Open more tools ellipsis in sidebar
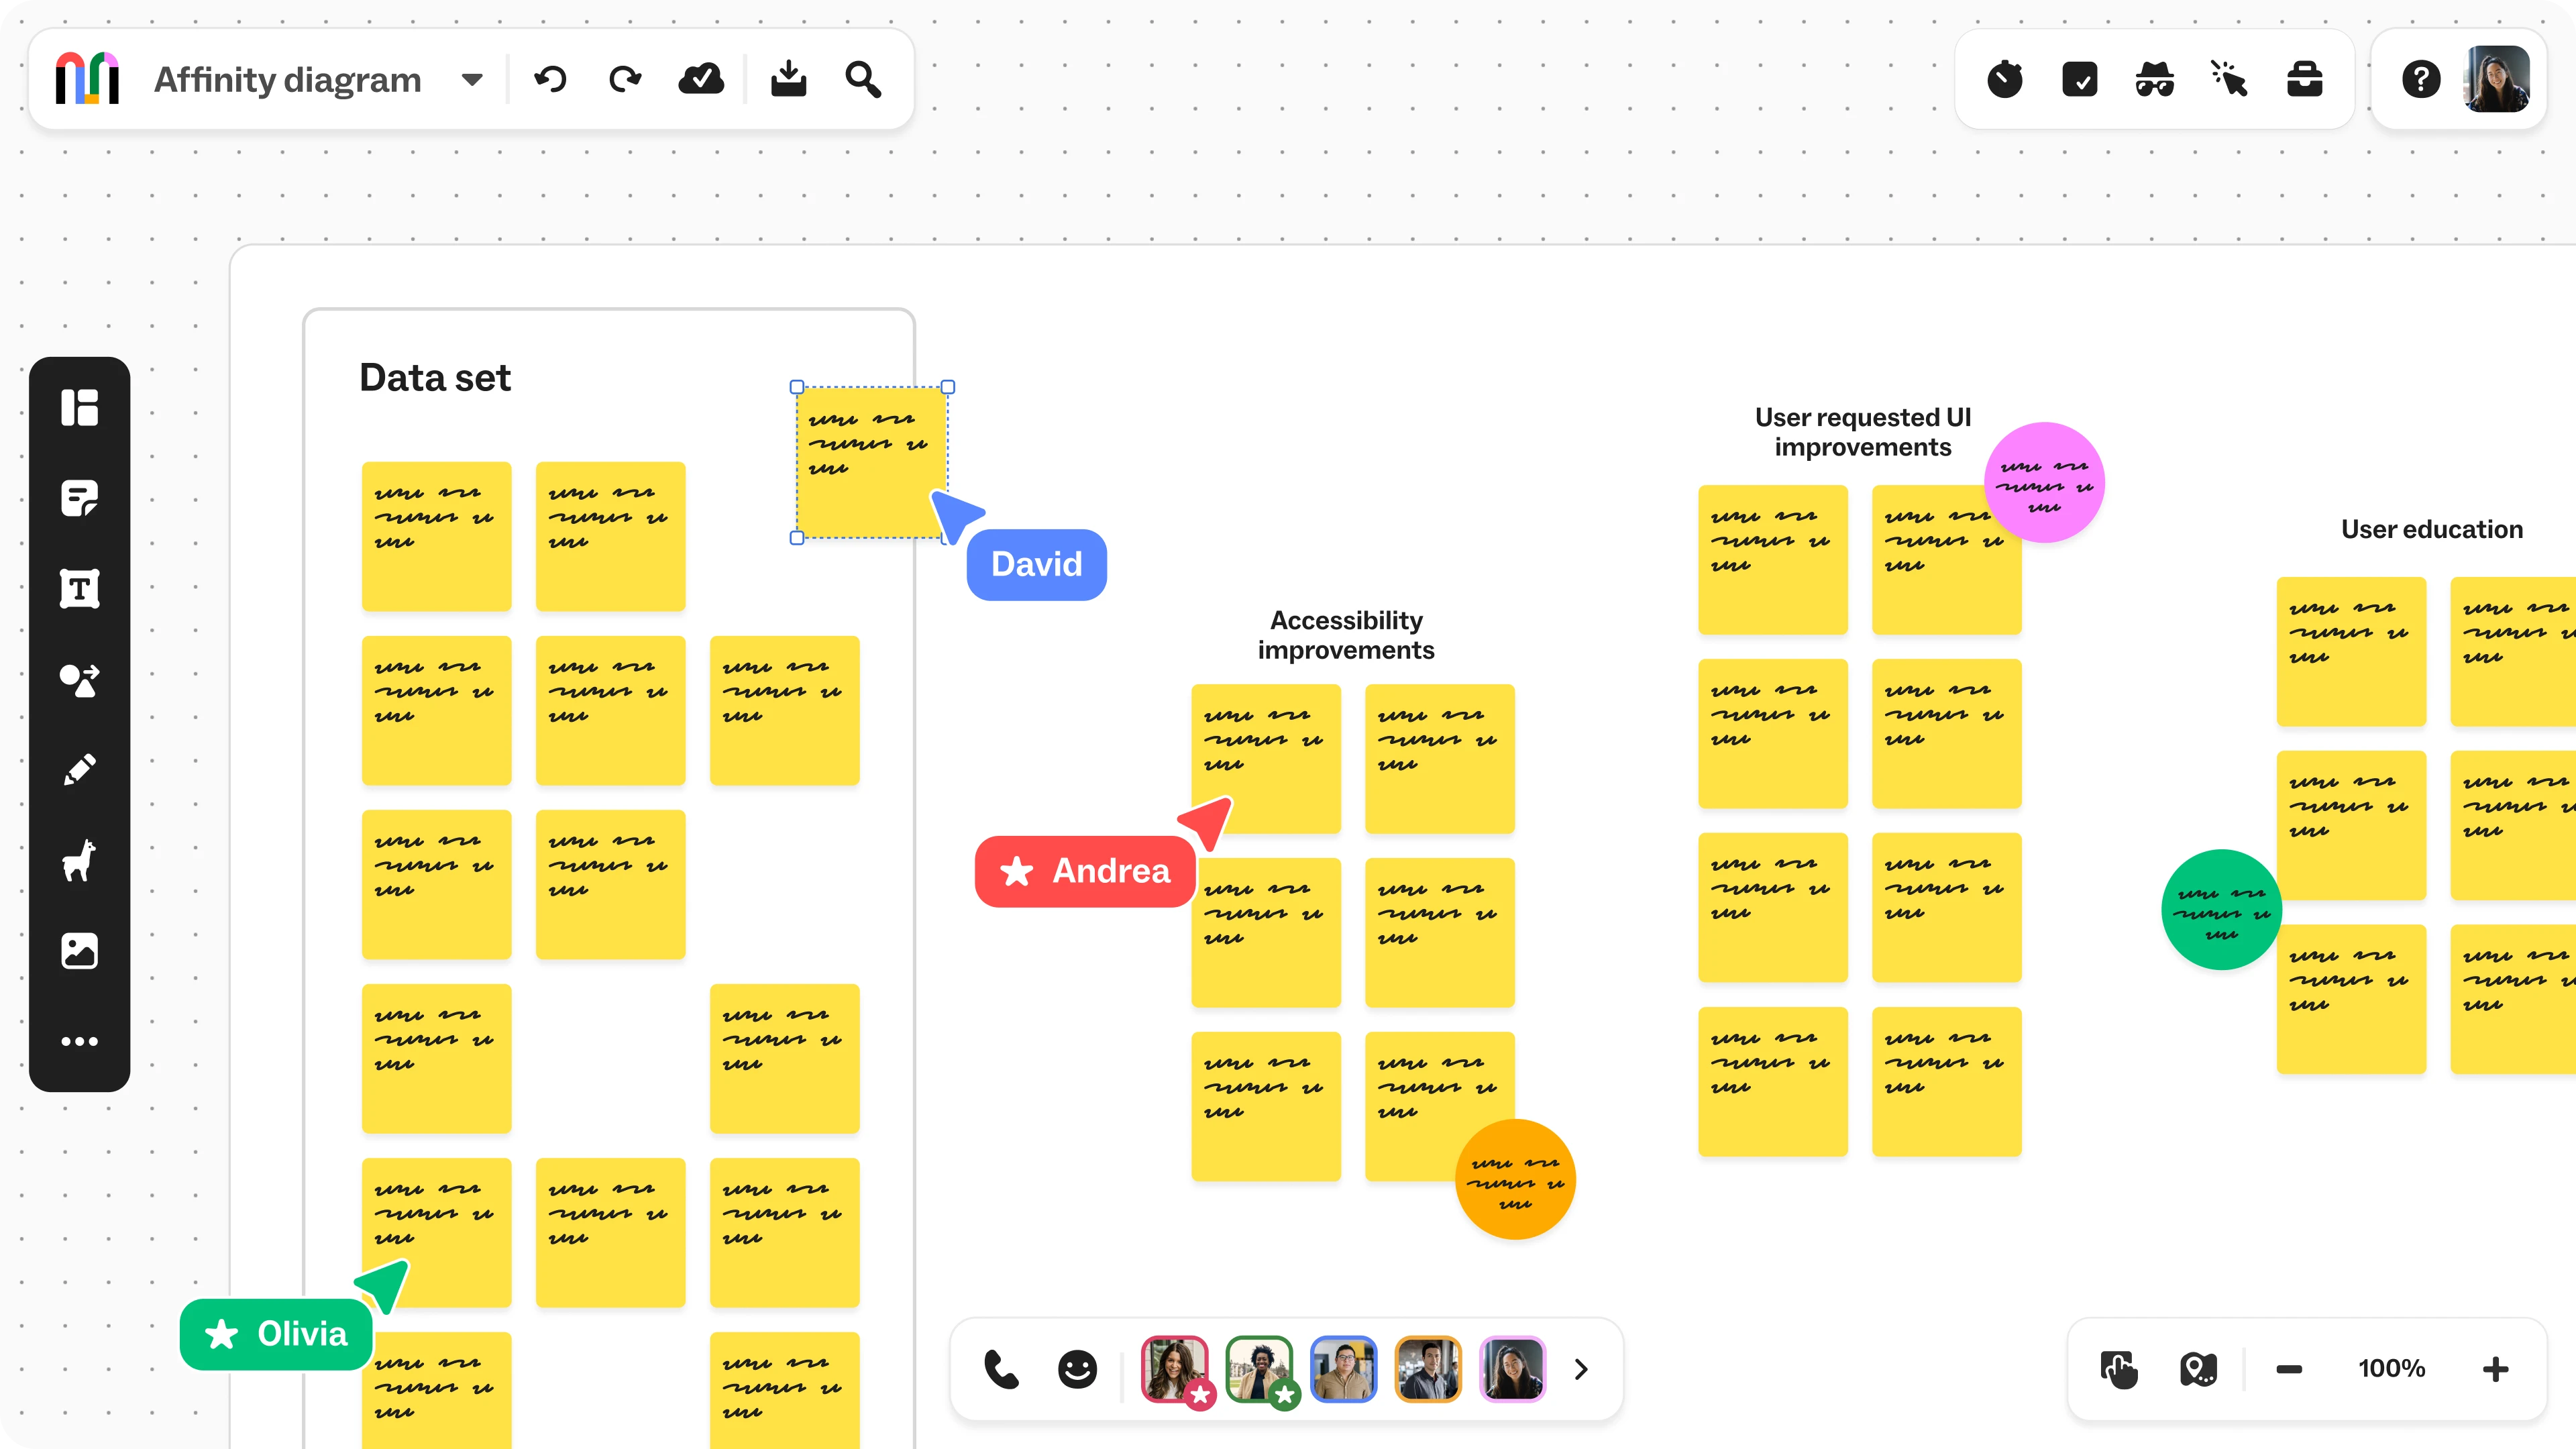The height and width of the screenshot is (1449, 2576). 79,1041
